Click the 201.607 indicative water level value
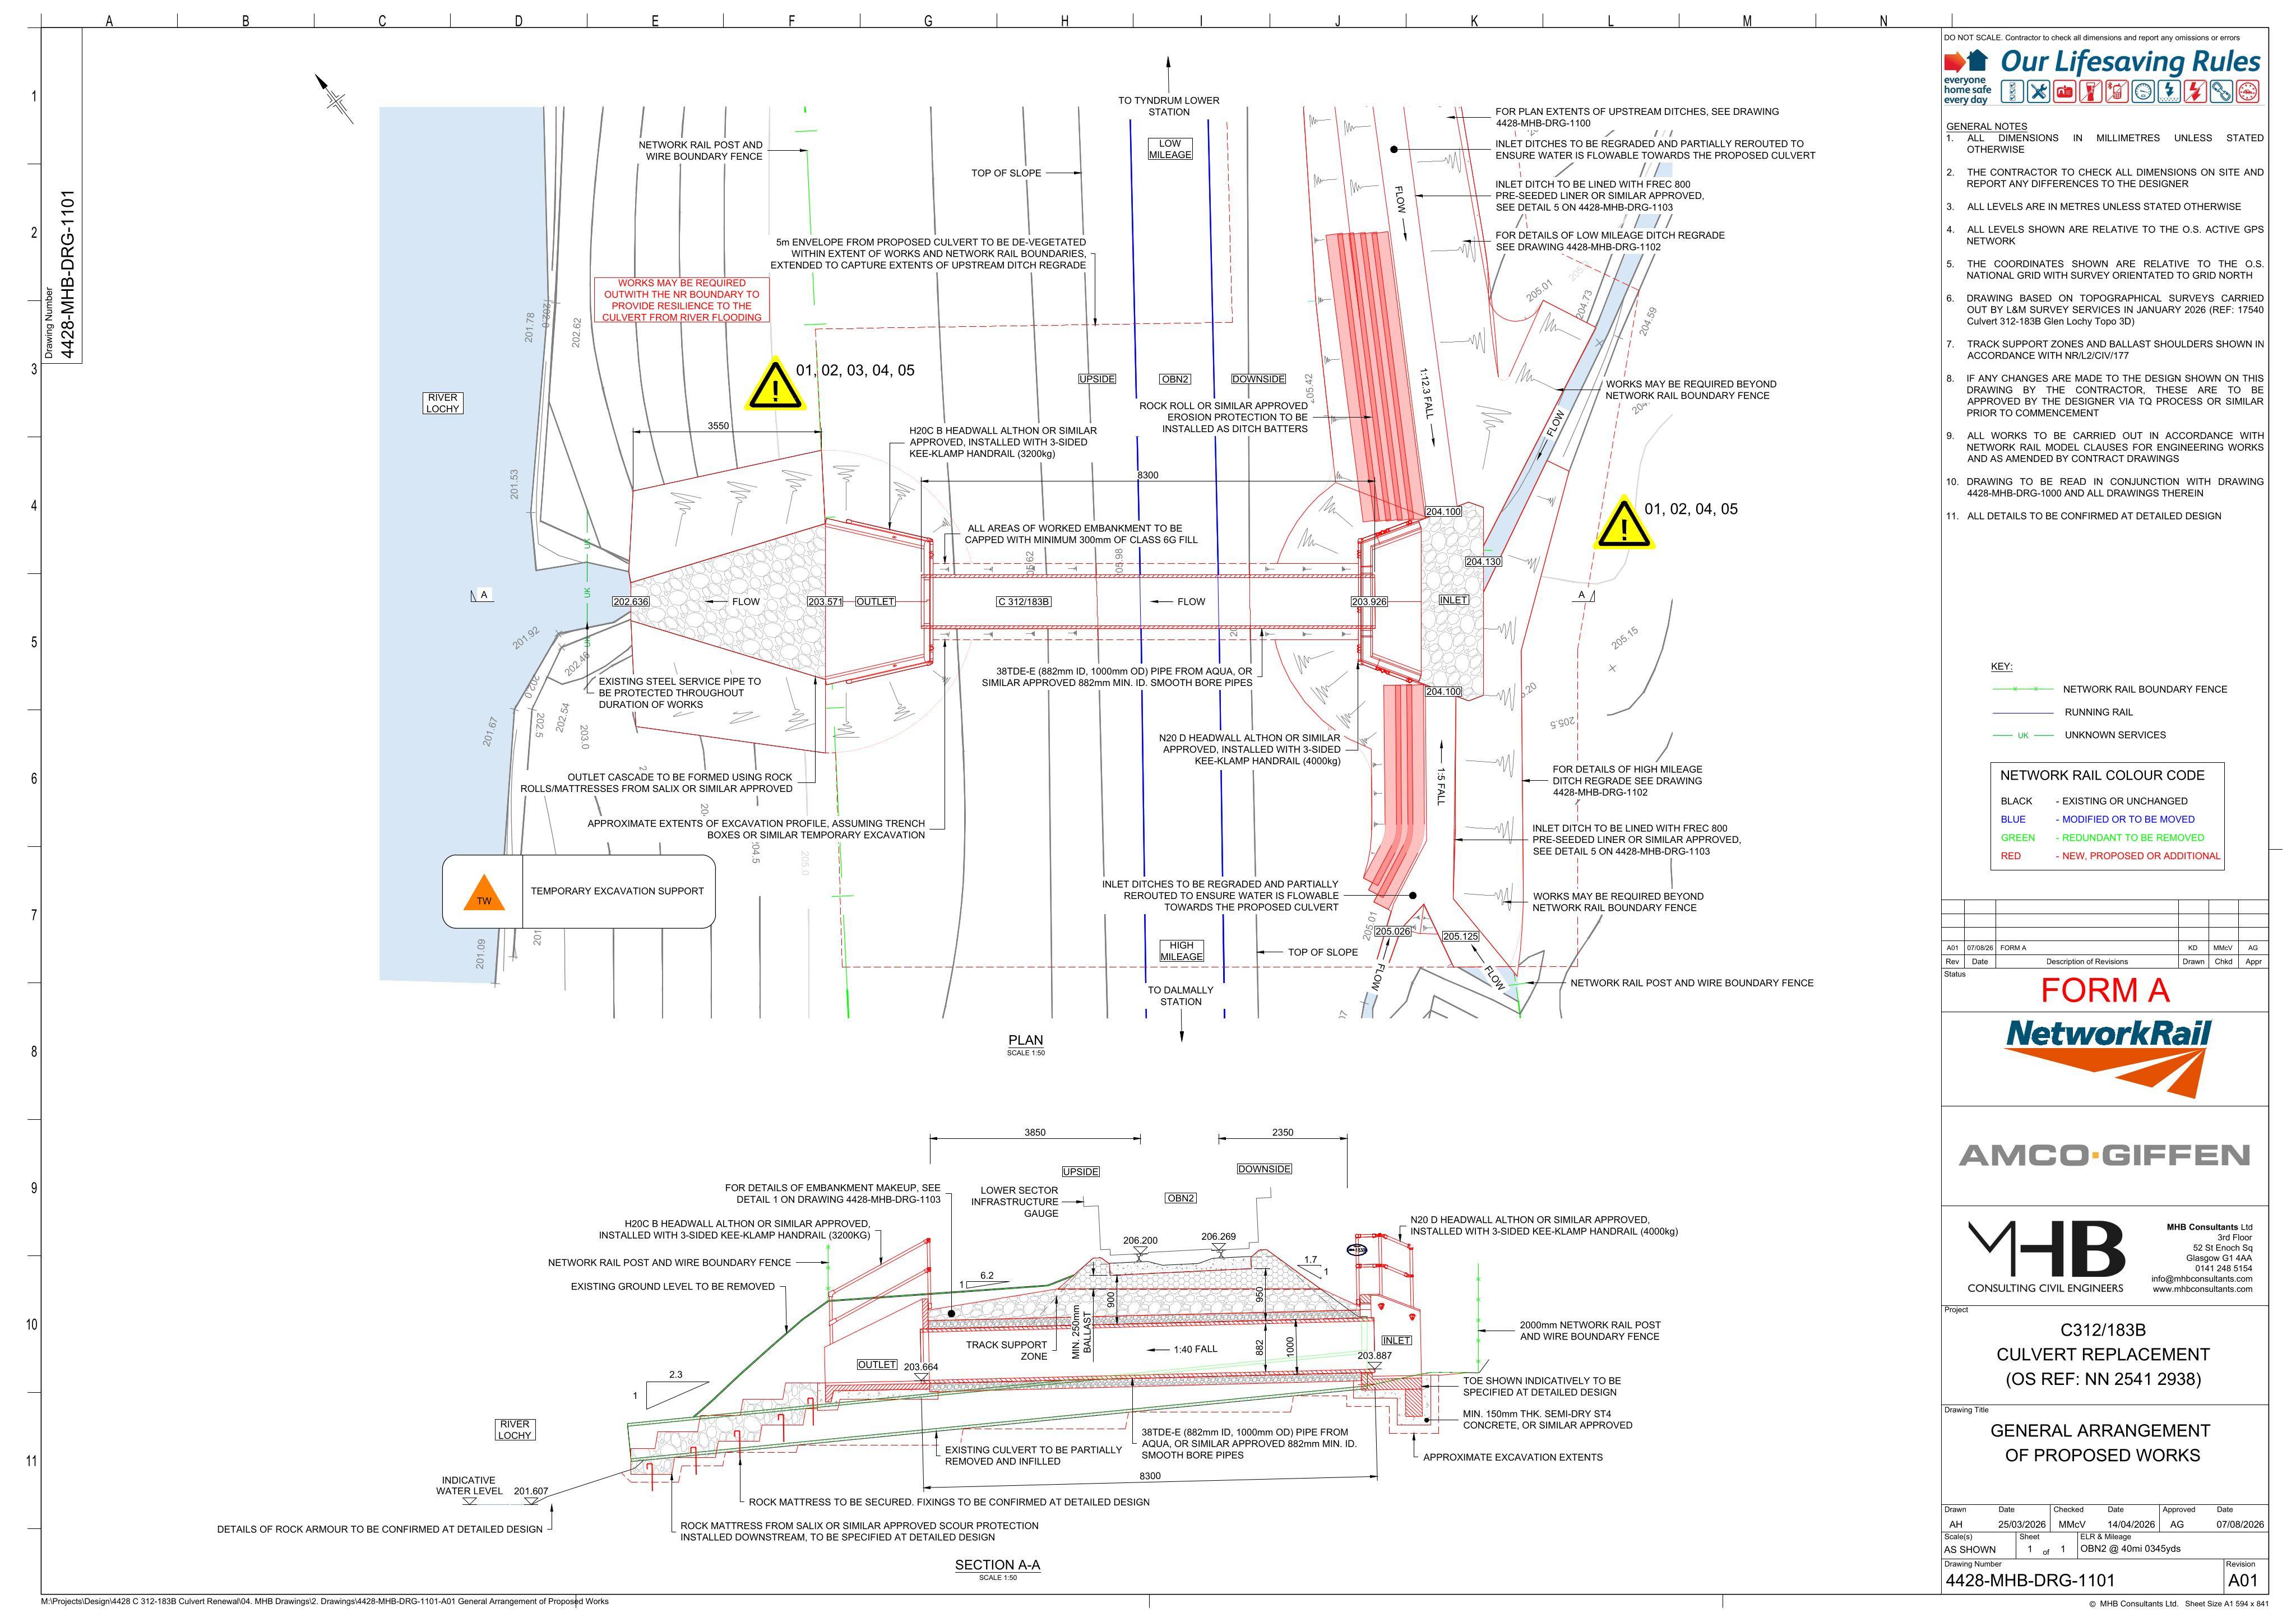Image resolution: width=2296 pixels, height=1622 pixels. (531, 1491)
